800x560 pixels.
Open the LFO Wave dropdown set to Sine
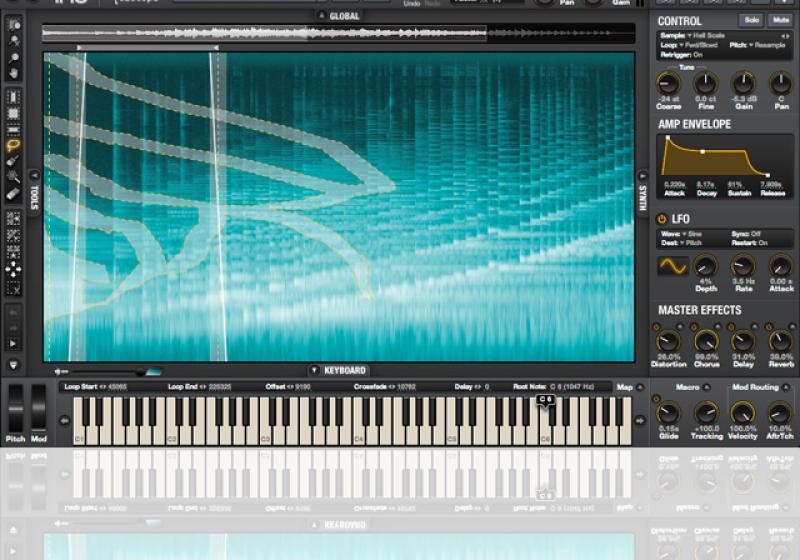[x=689, y=234]
